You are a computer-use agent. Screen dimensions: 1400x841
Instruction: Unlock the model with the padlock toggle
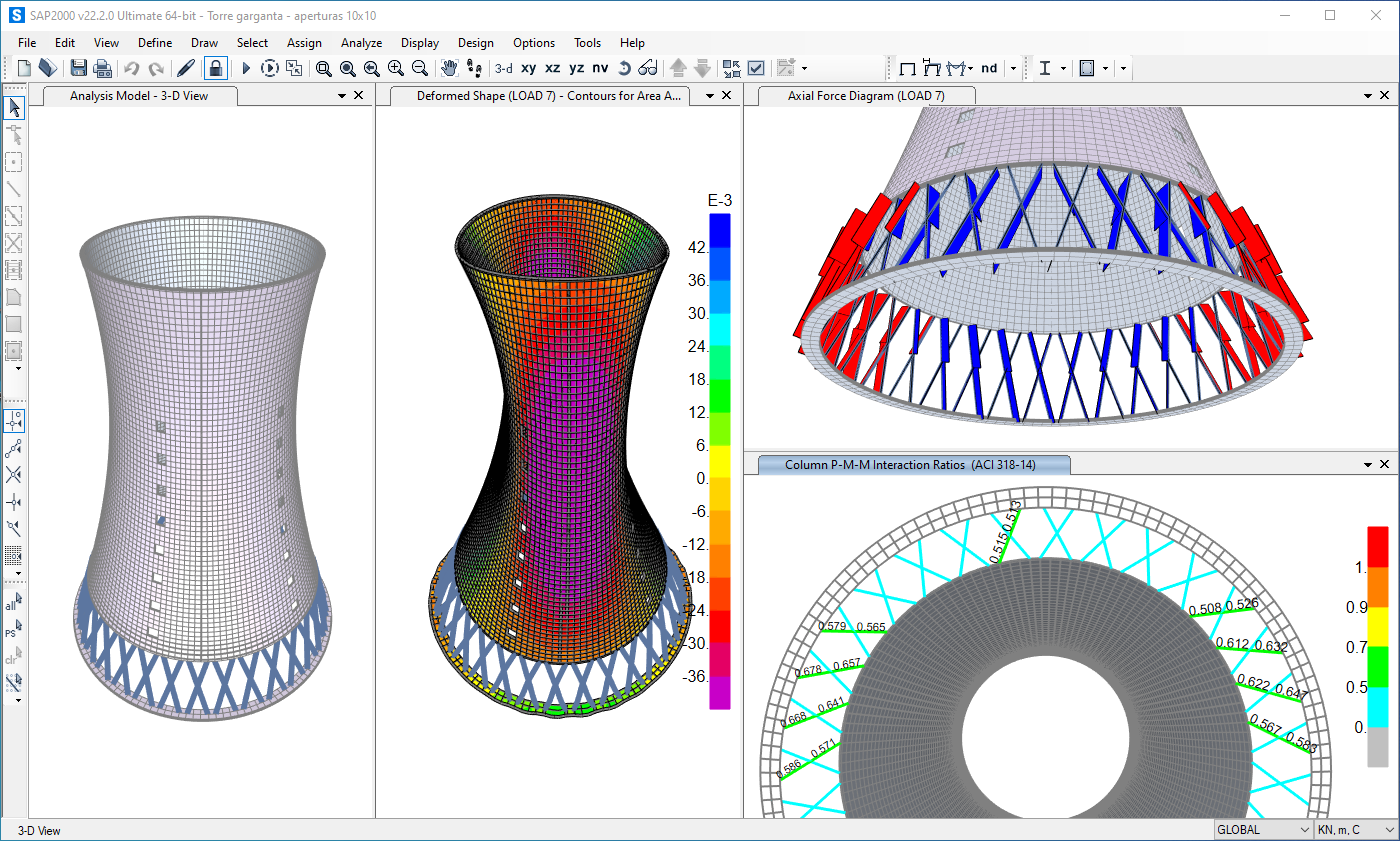pos(215,67)
